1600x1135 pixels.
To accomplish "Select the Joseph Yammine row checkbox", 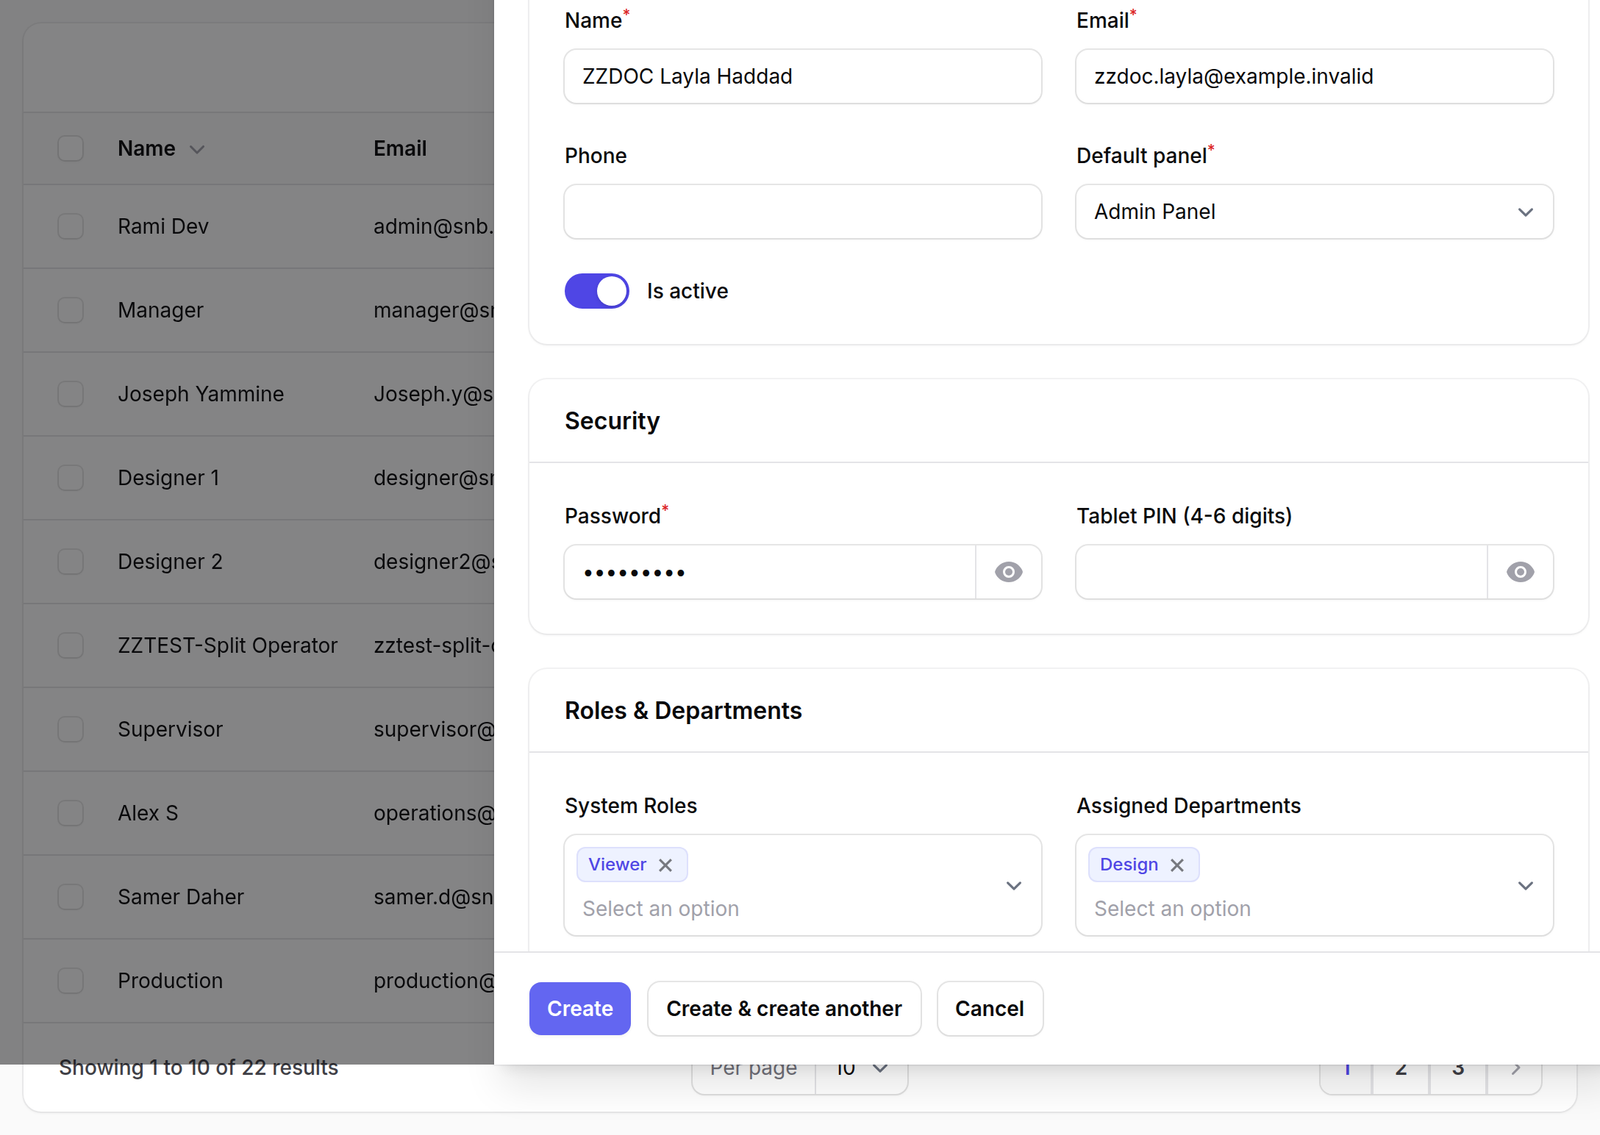I will click(x=70, y=394).
